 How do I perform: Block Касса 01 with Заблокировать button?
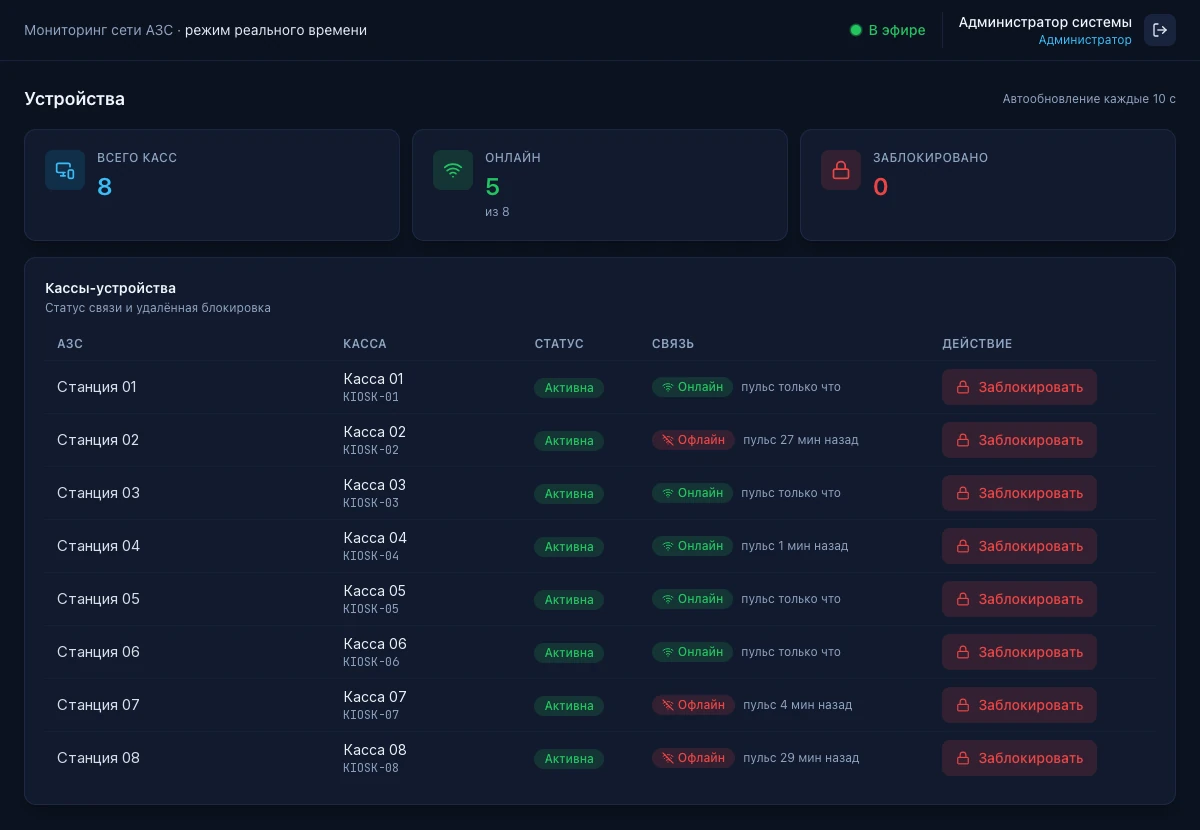[x=1019, y=387]
